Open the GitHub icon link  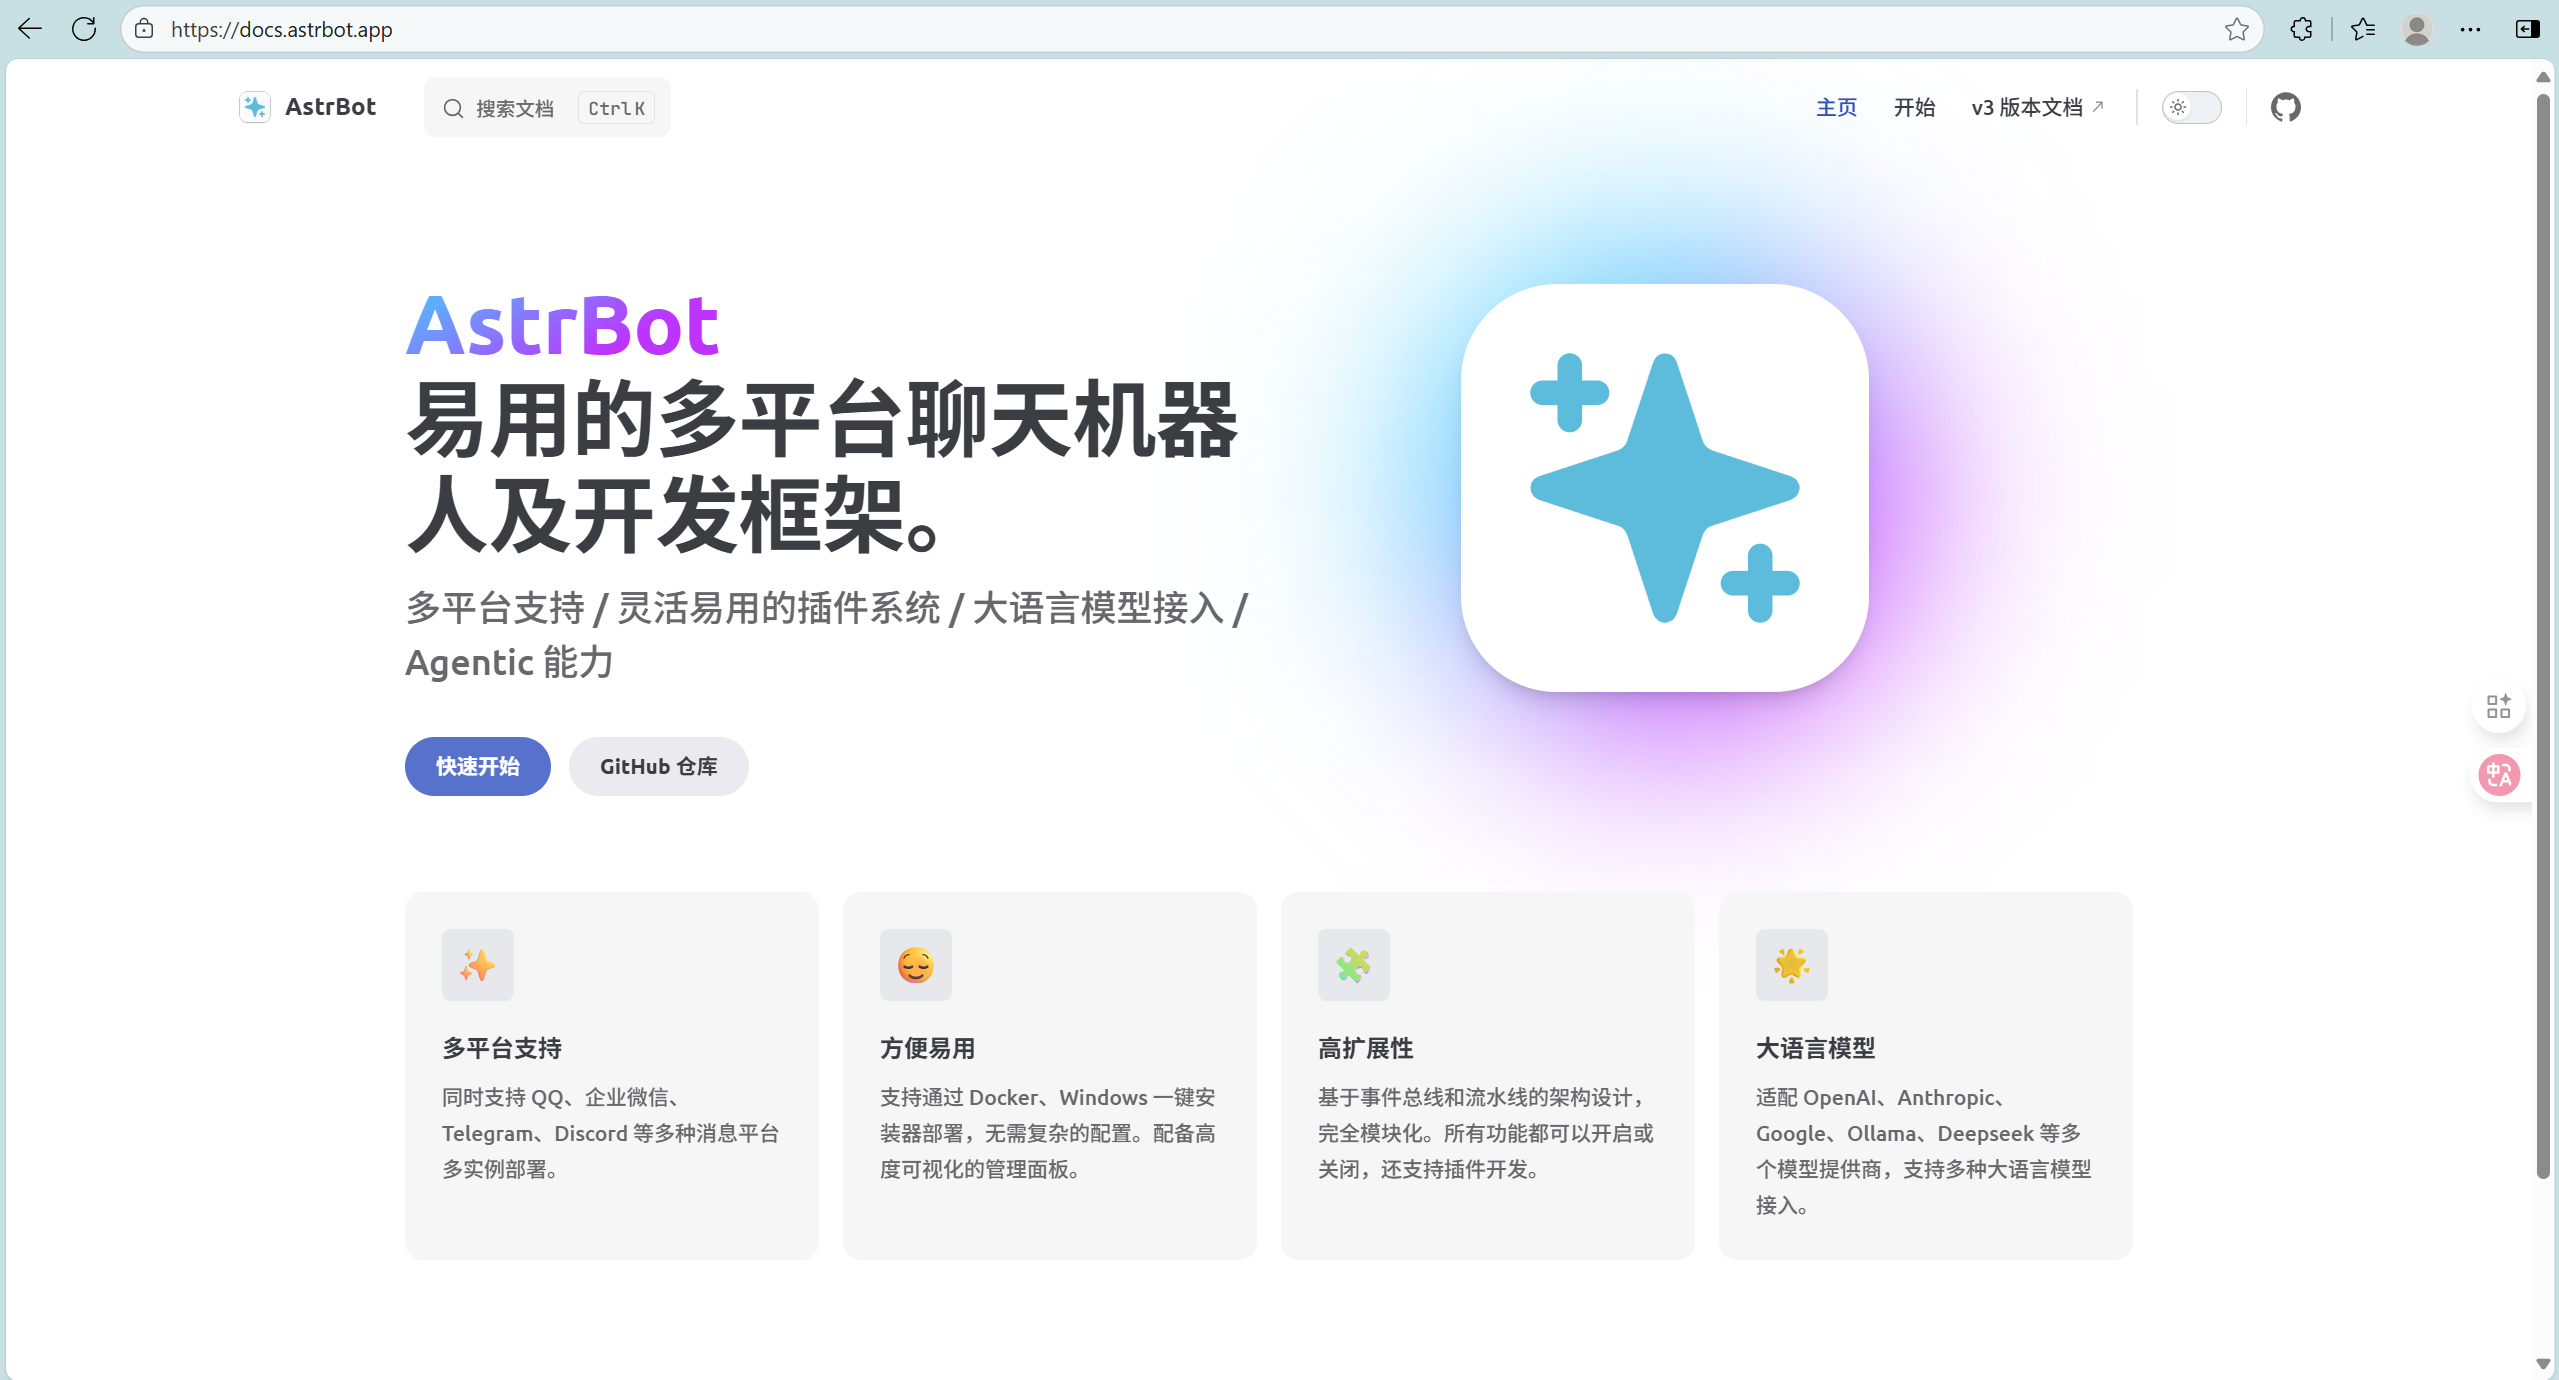2285,107
